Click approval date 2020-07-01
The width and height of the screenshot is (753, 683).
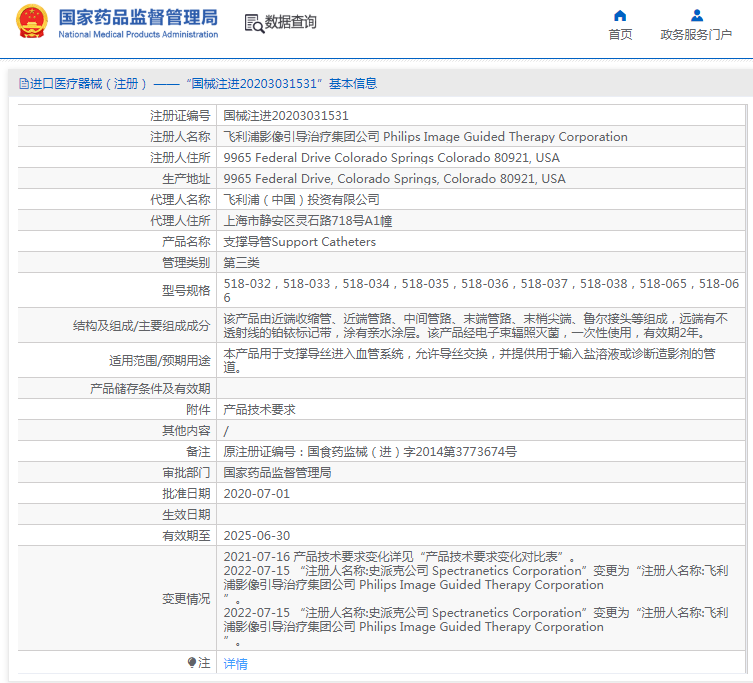[x=256, y=494]
